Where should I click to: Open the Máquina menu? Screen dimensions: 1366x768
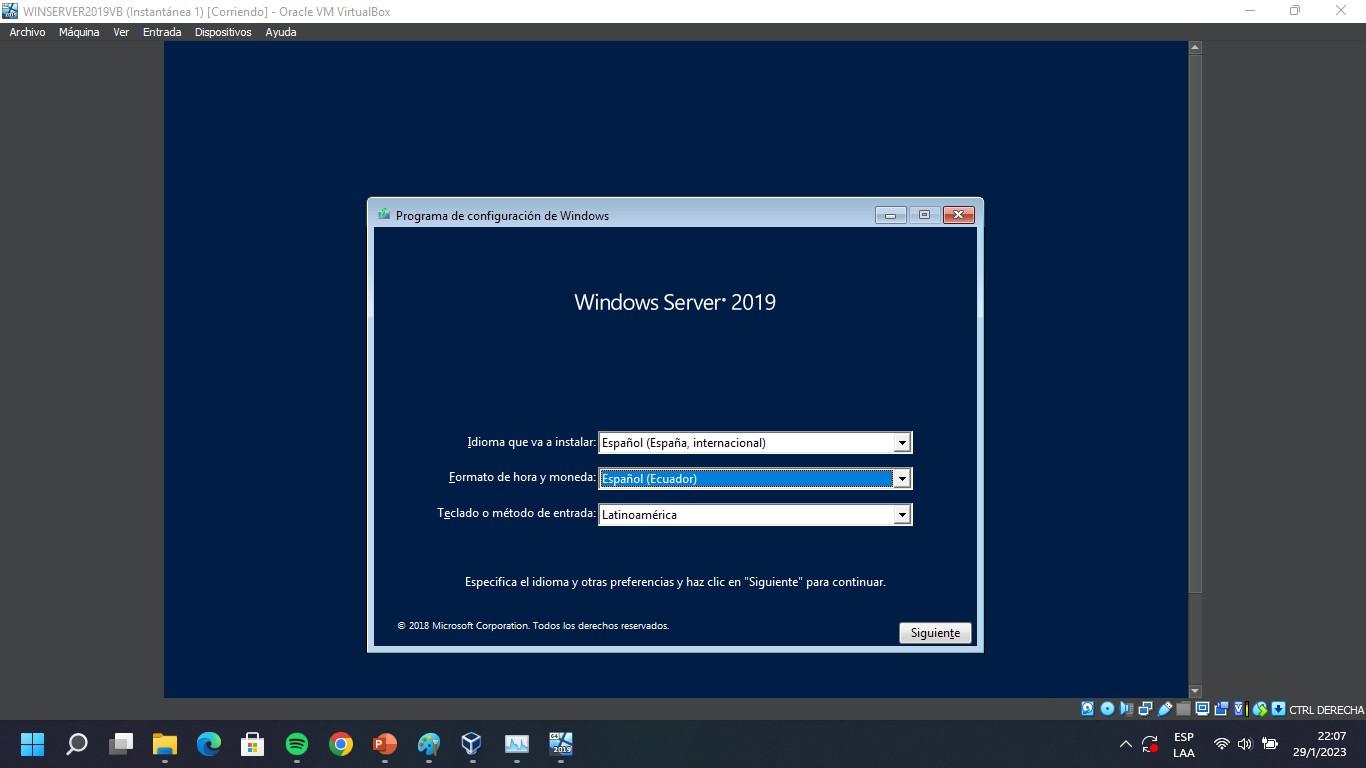pos(79,32)
